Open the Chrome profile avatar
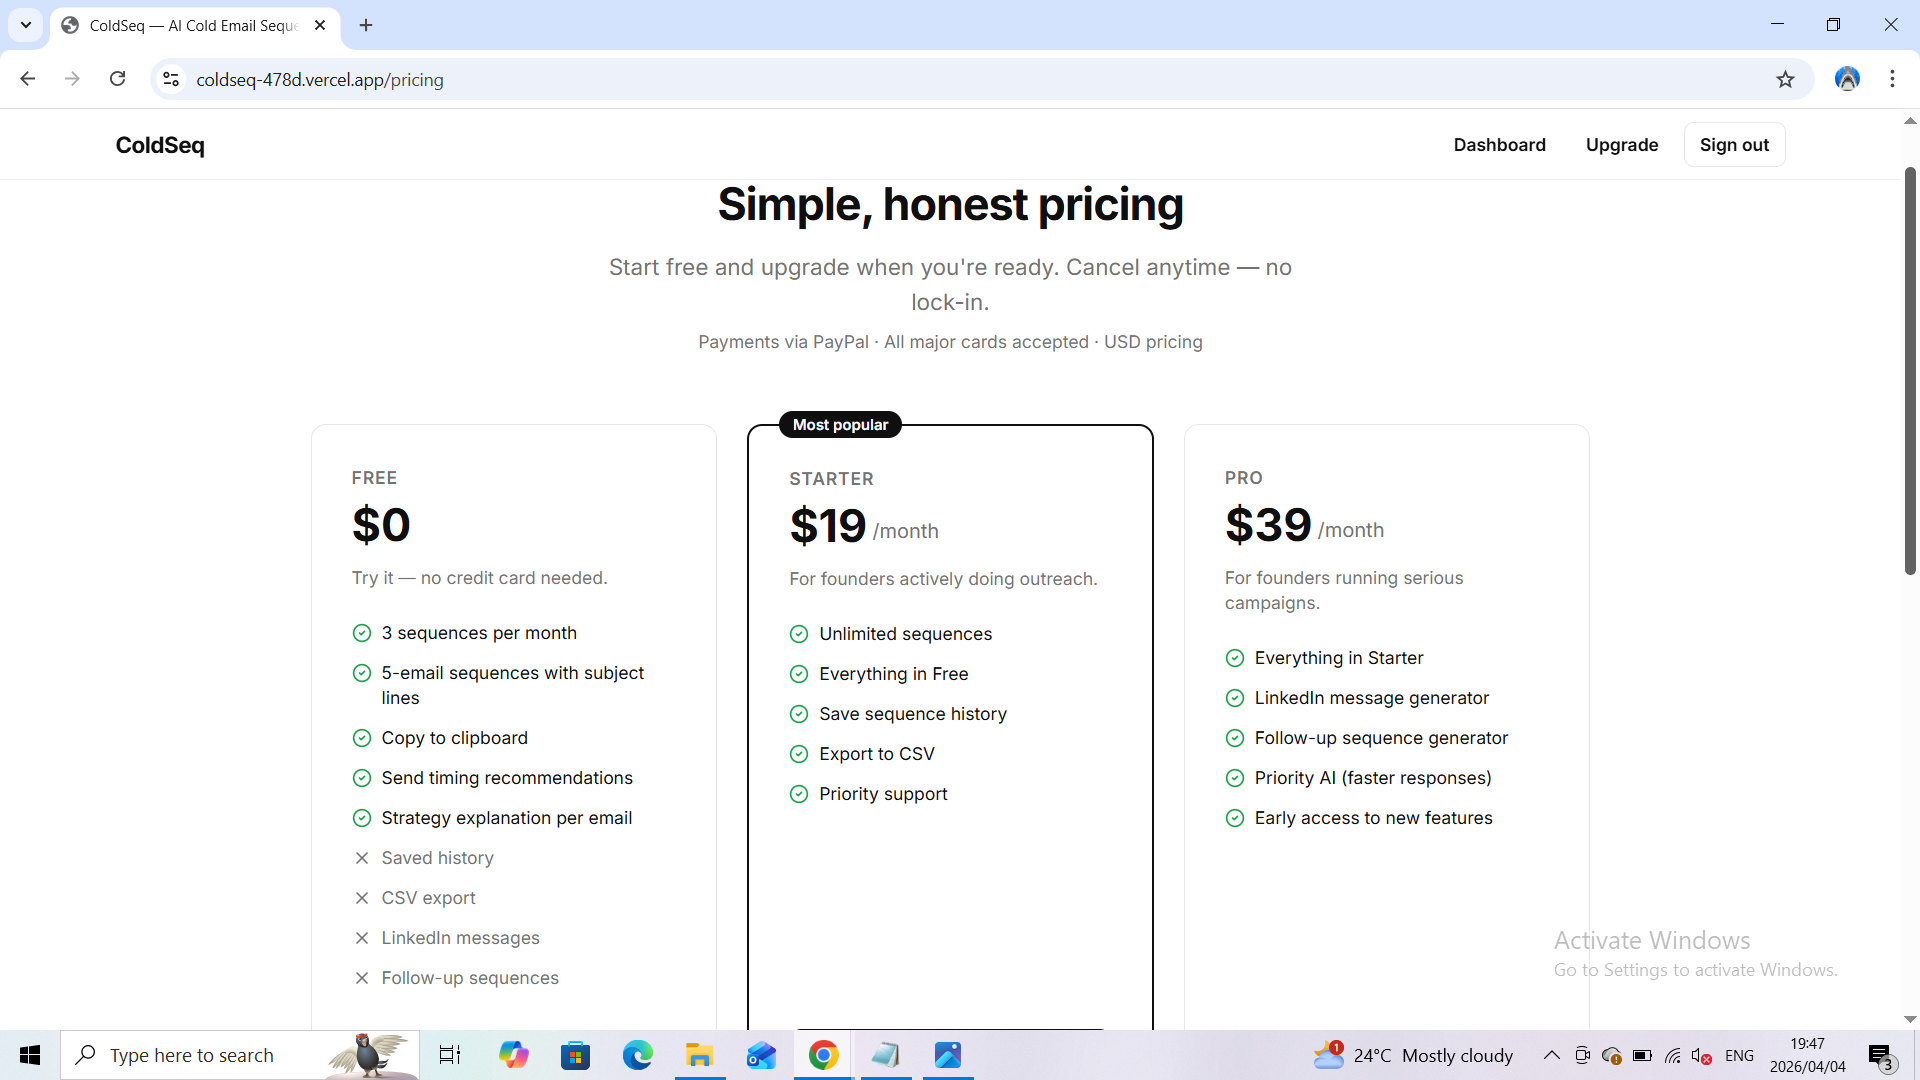1920x1080 pixels. [x=1847, y=79]
